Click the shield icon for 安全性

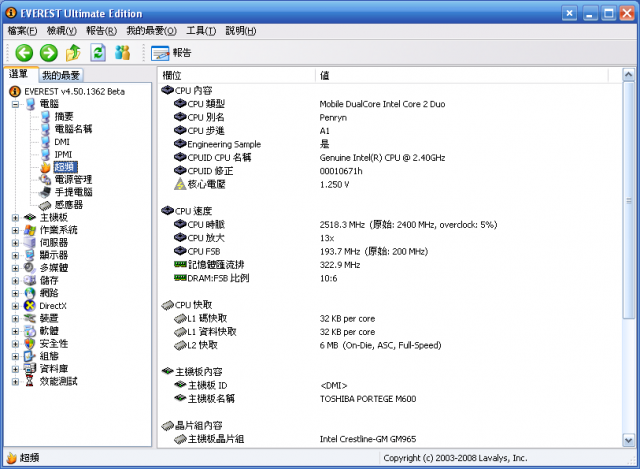pos(30,344)
